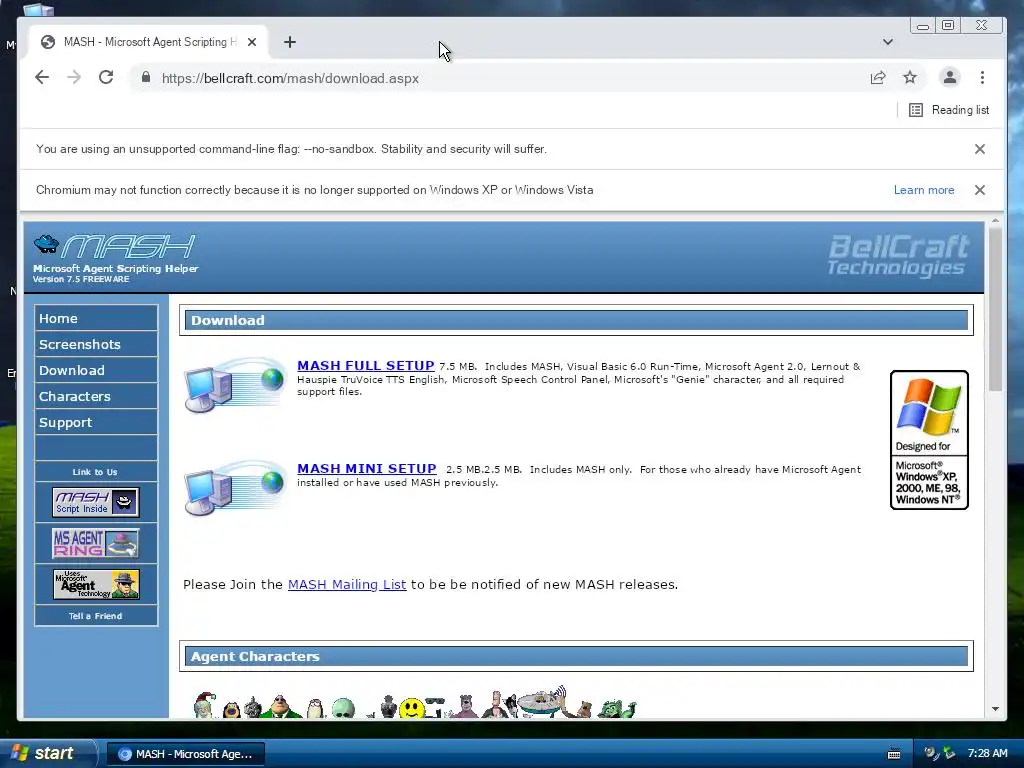Open a new browser tab

pos(290,42)
